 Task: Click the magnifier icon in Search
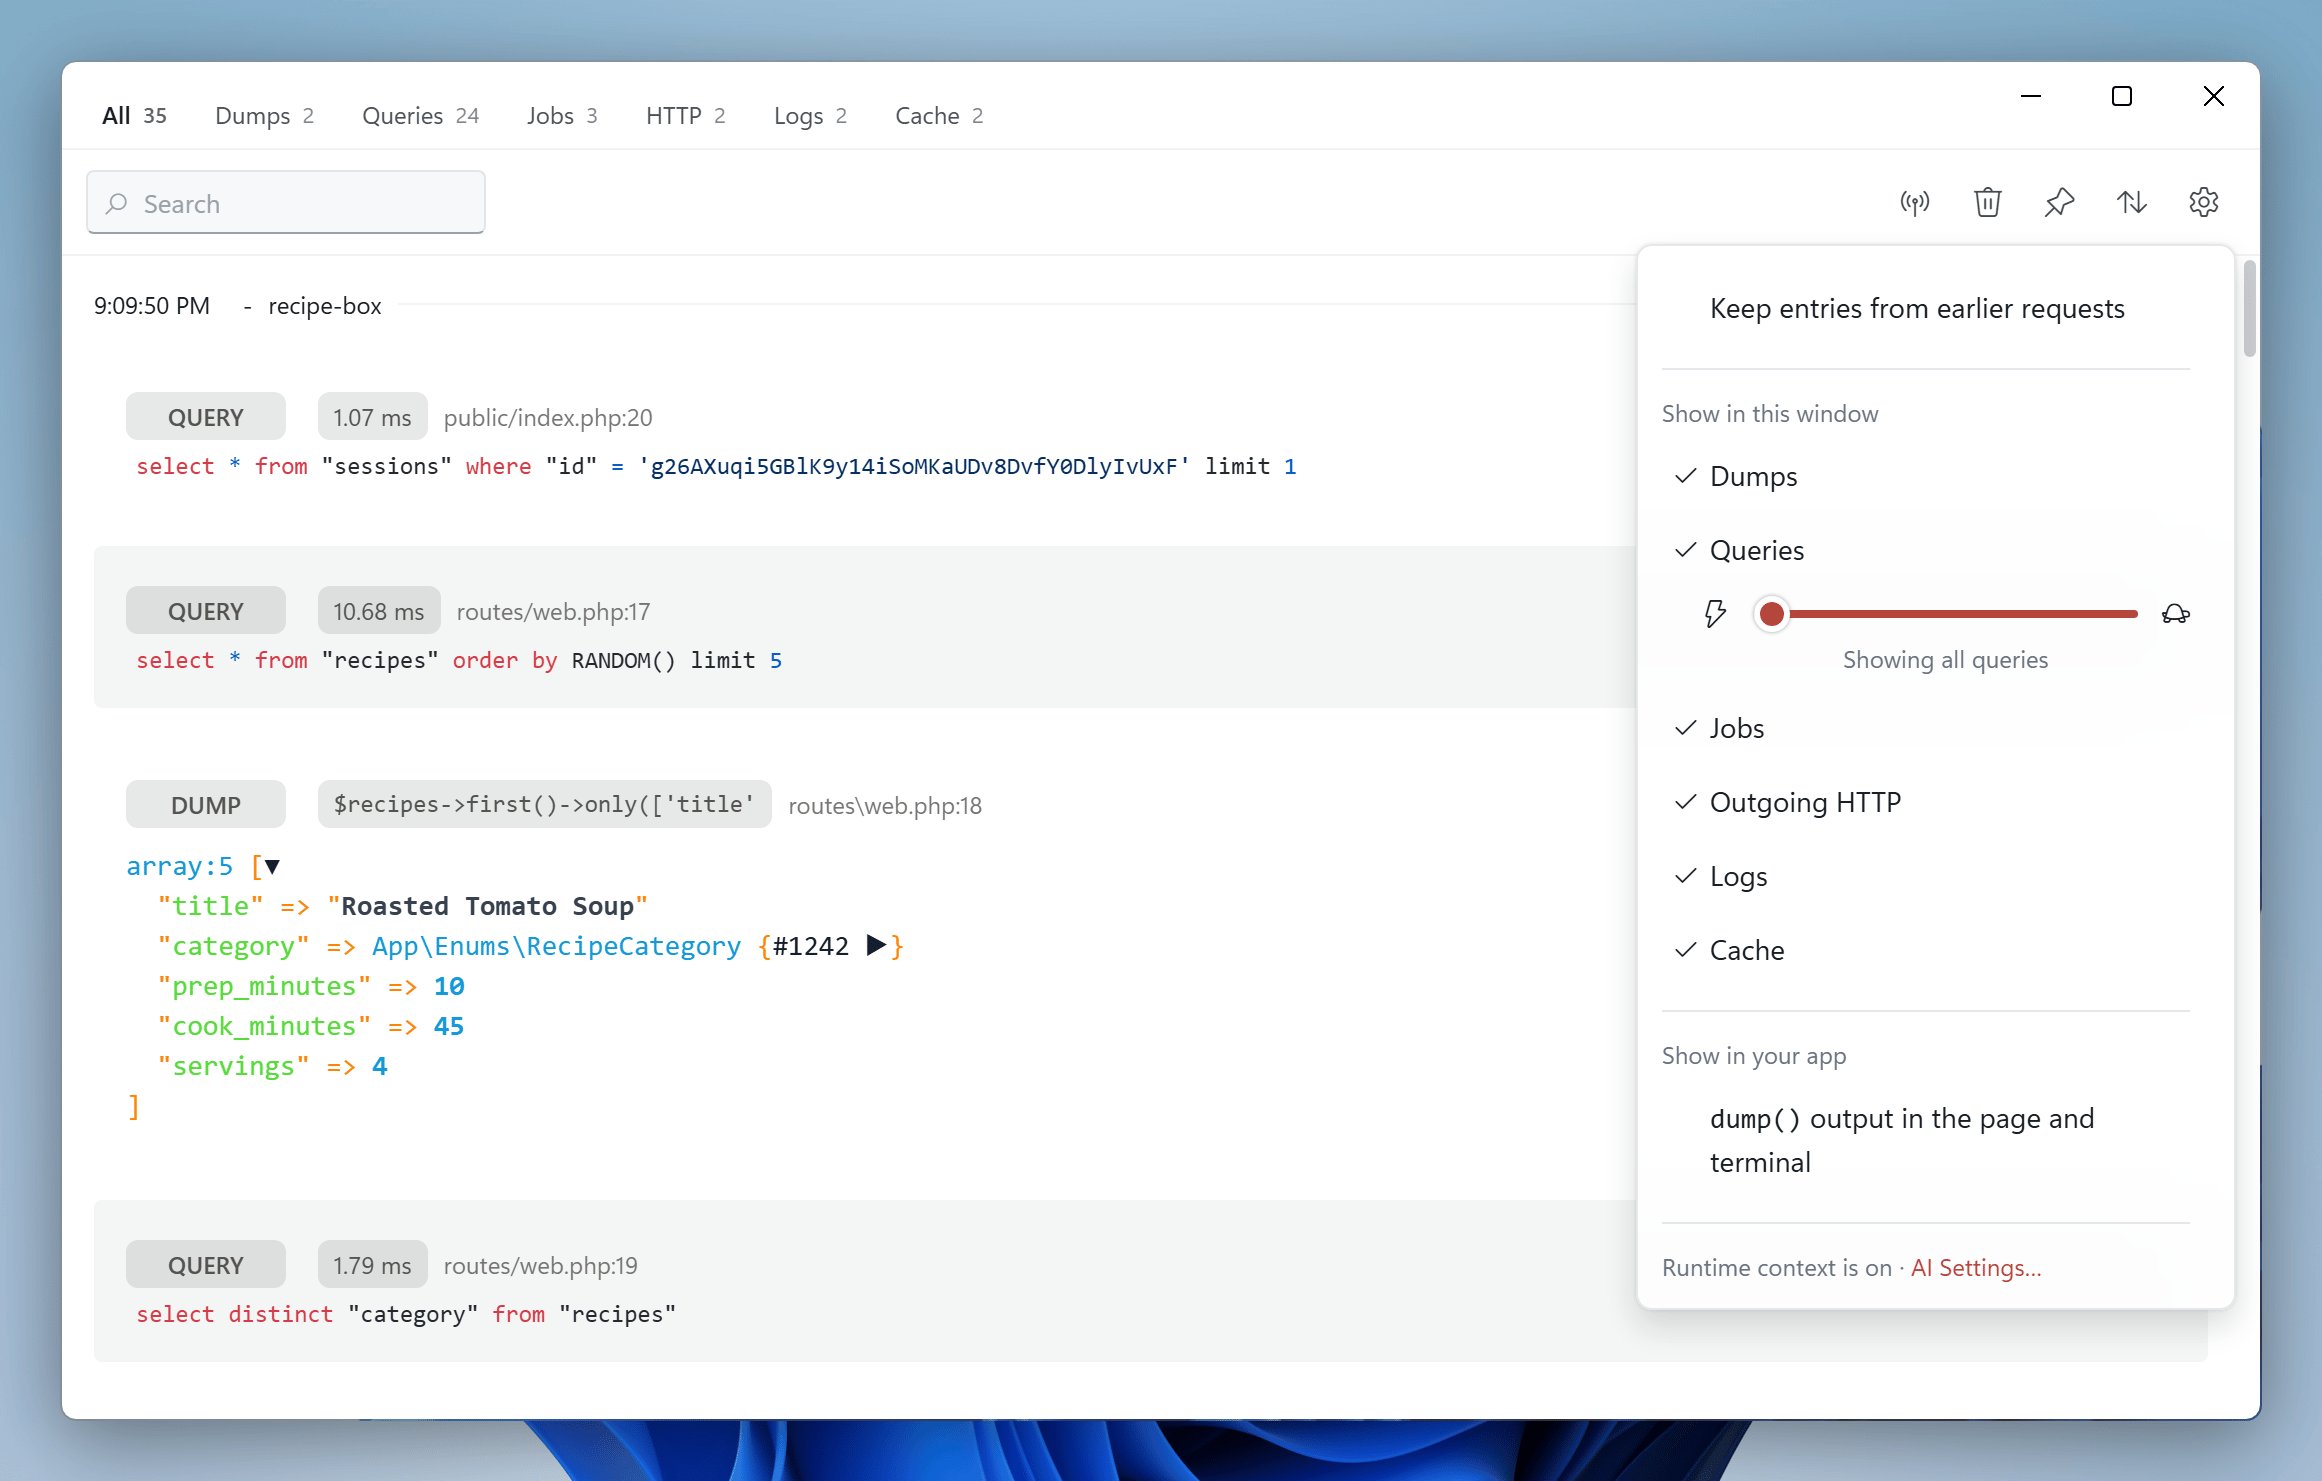[x=117, y=203]
